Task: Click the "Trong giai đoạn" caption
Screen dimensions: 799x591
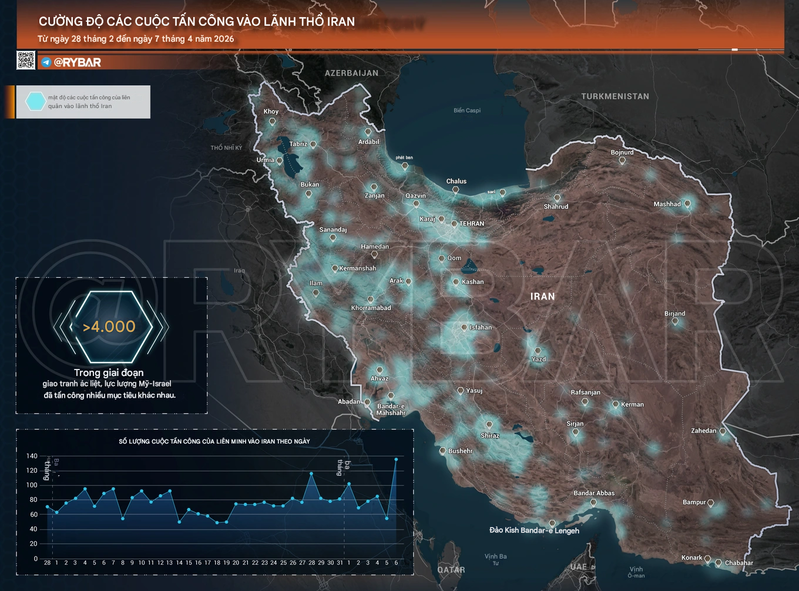Action: tap(109, 372)
